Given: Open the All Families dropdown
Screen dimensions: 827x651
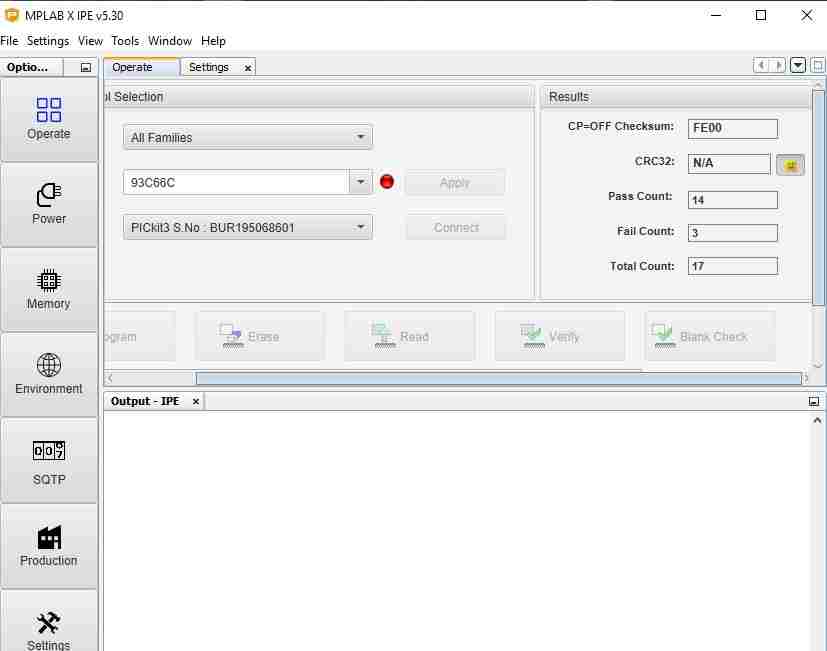Looking at the screenshot, I should [247, 137].
